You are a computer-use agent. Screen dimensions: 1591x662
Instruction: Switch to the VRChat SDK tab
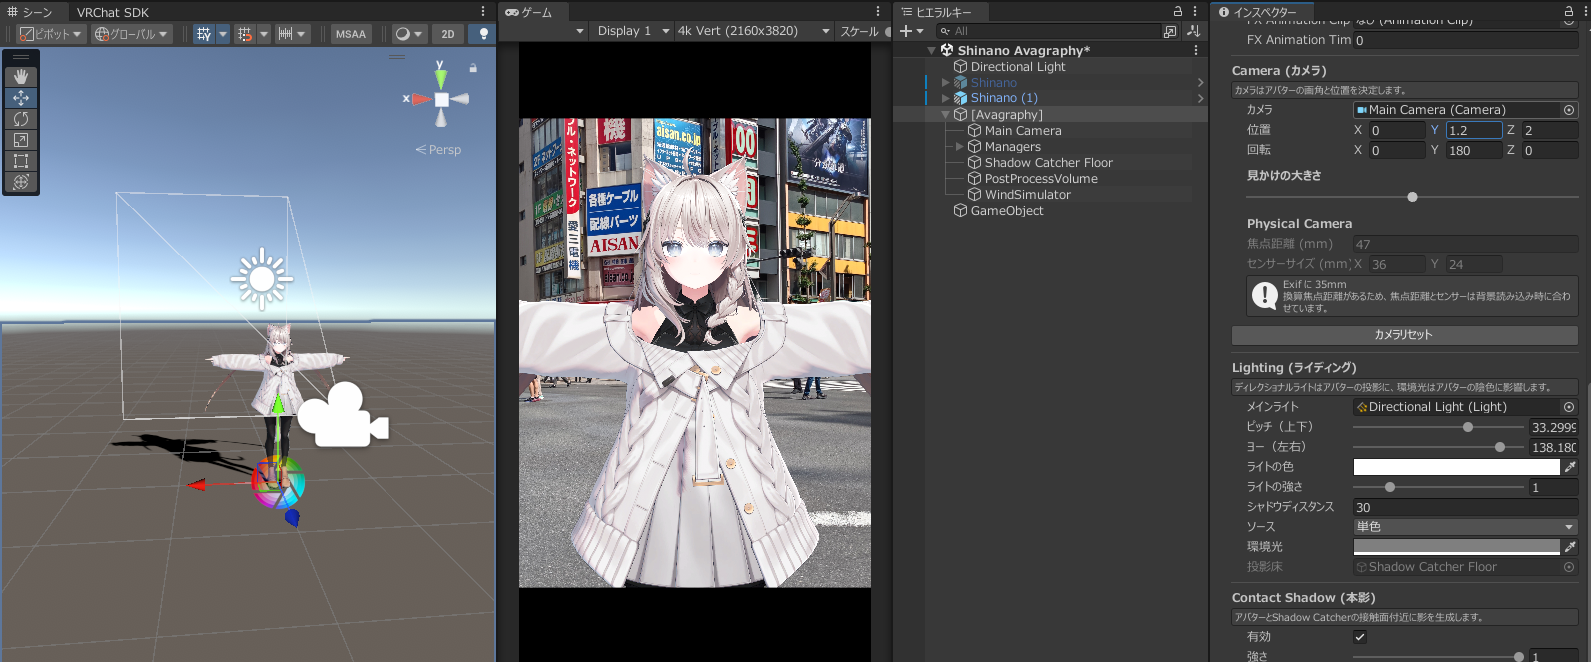(113, 12)
